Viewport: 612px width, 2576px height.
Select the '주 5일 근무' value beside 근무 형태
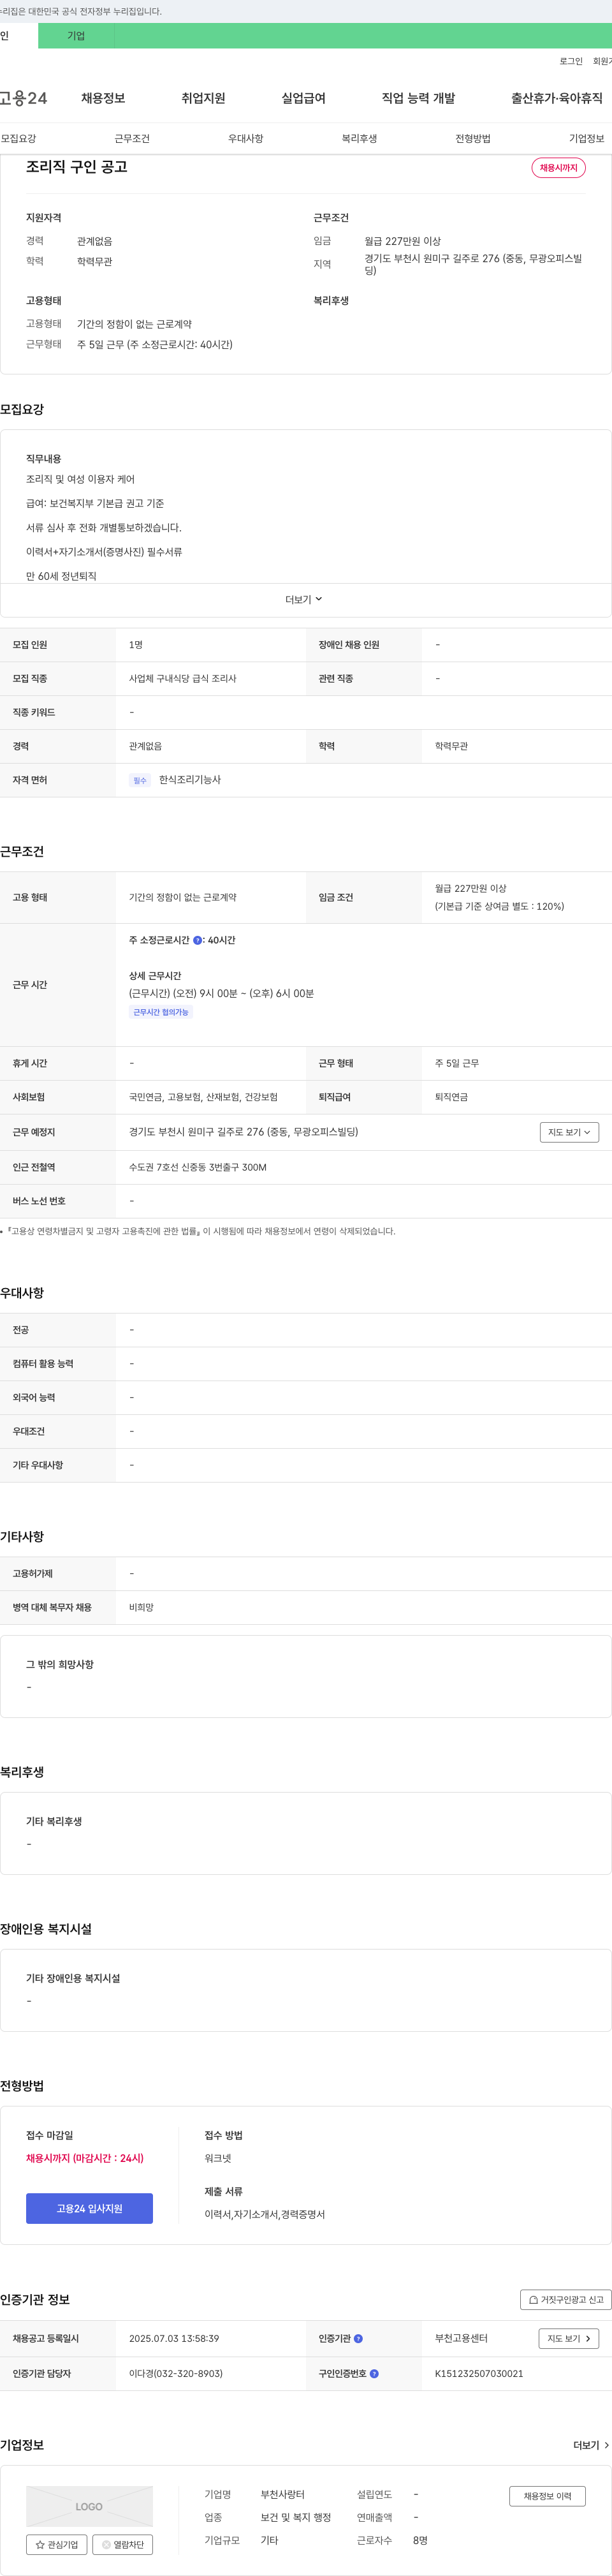(x=457, y=1063)
